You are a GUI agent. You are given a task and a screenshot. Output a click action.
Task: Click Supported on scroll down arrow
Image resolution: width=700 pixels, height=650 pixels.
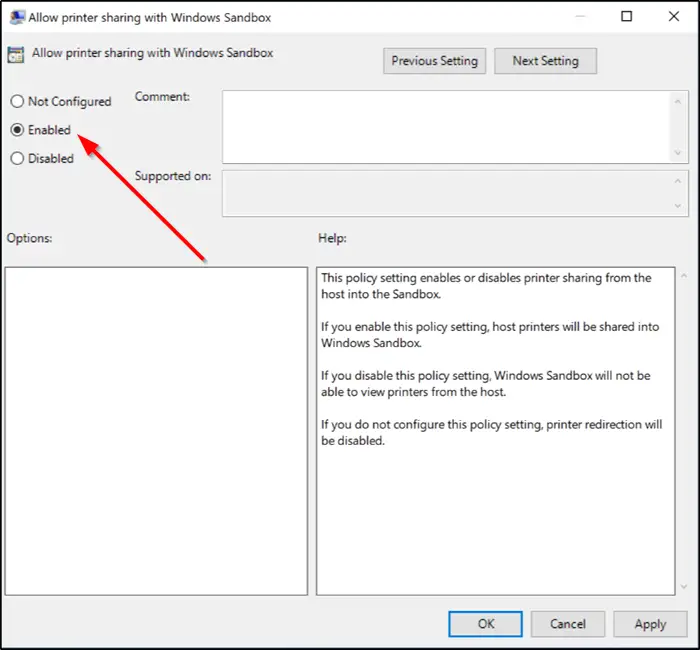coord(678,206)
